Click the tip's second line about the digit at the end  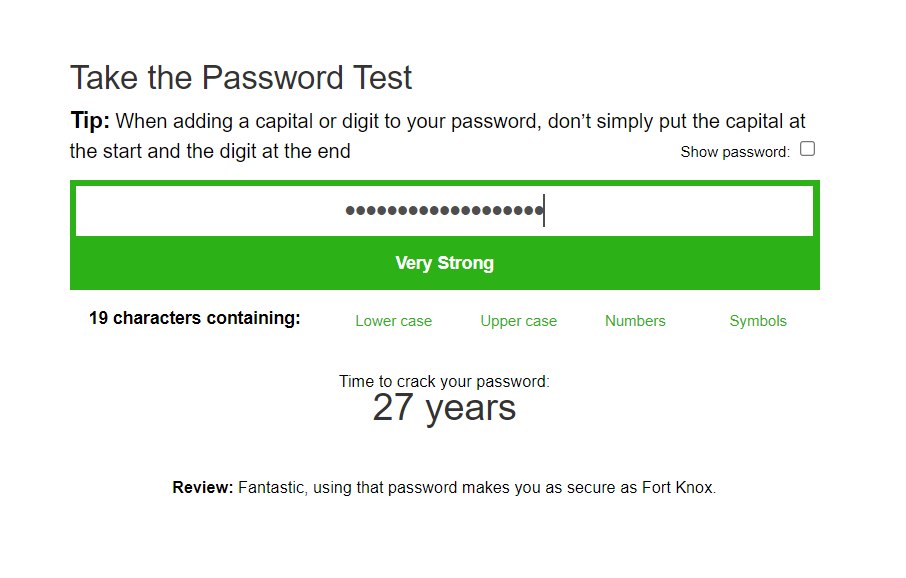pyautogui.click(x=210, y=151)
